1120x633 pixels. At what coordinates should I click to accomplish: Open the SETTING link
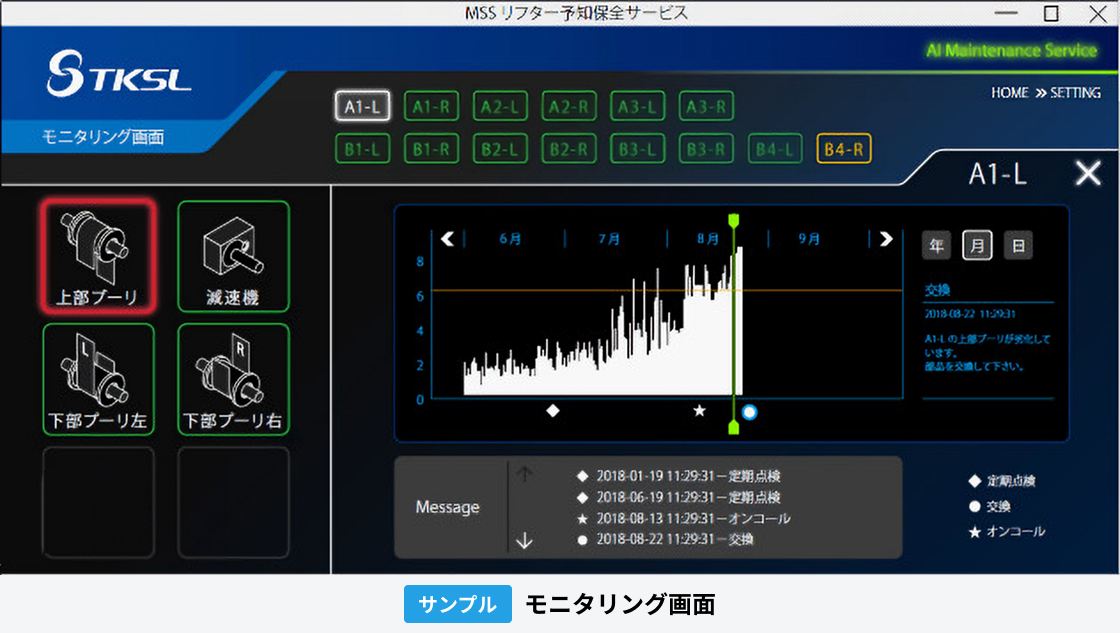click(1075, 92)
